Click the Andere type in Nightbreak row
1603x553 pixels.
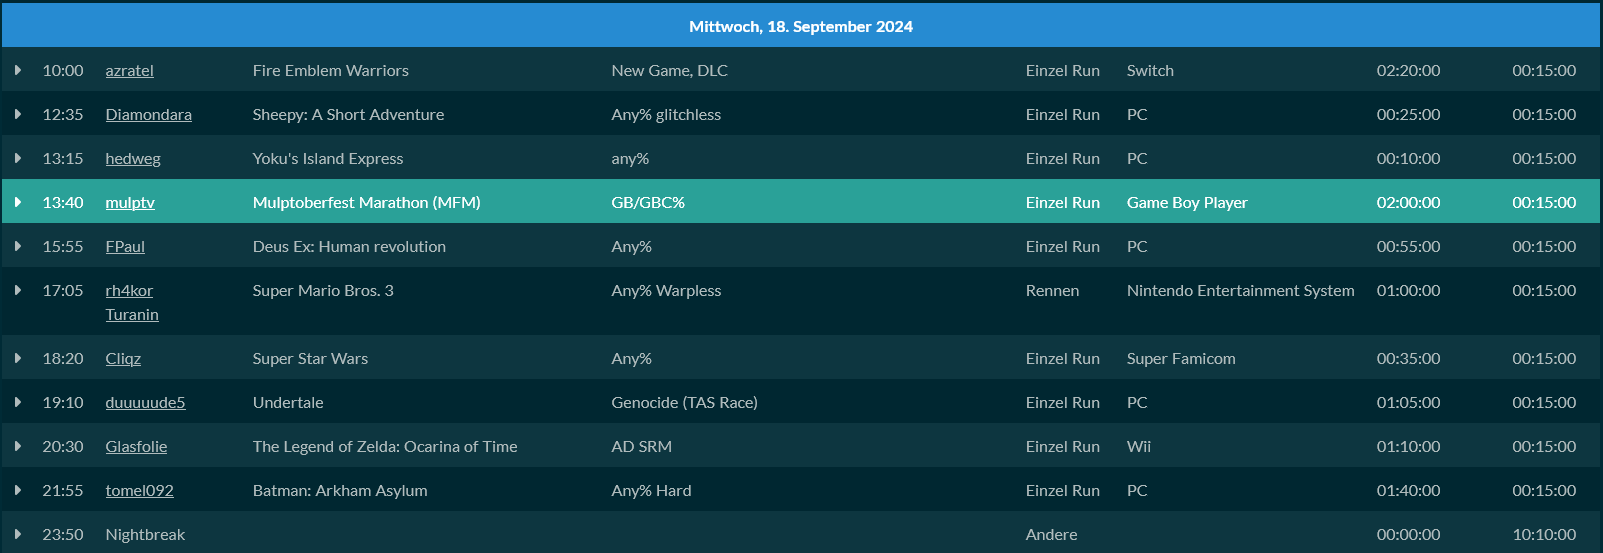click(1052, 535)
